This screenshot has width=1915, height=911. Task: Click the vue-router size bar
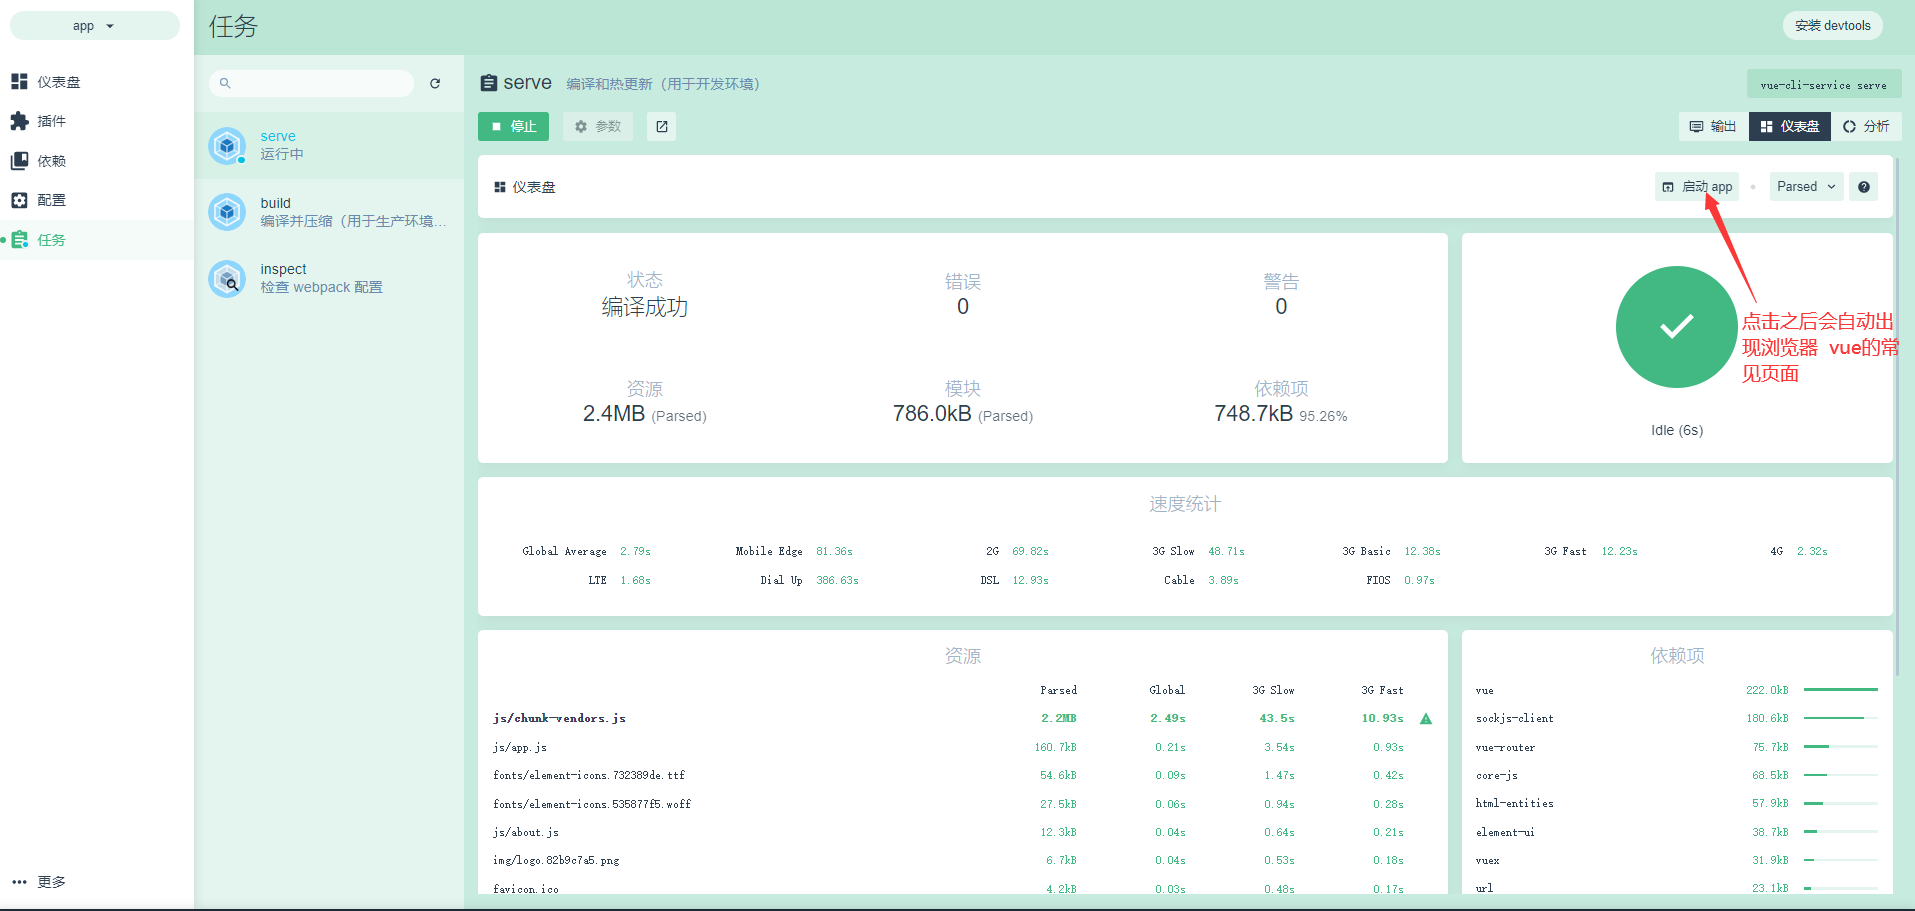click(1841, 747)
